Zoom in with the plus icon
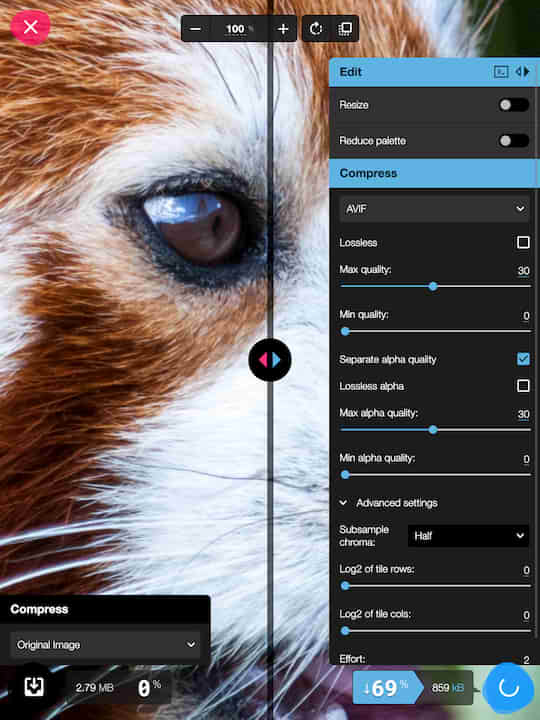The height and width of the screenshot is (720, 540). (283, 29)
